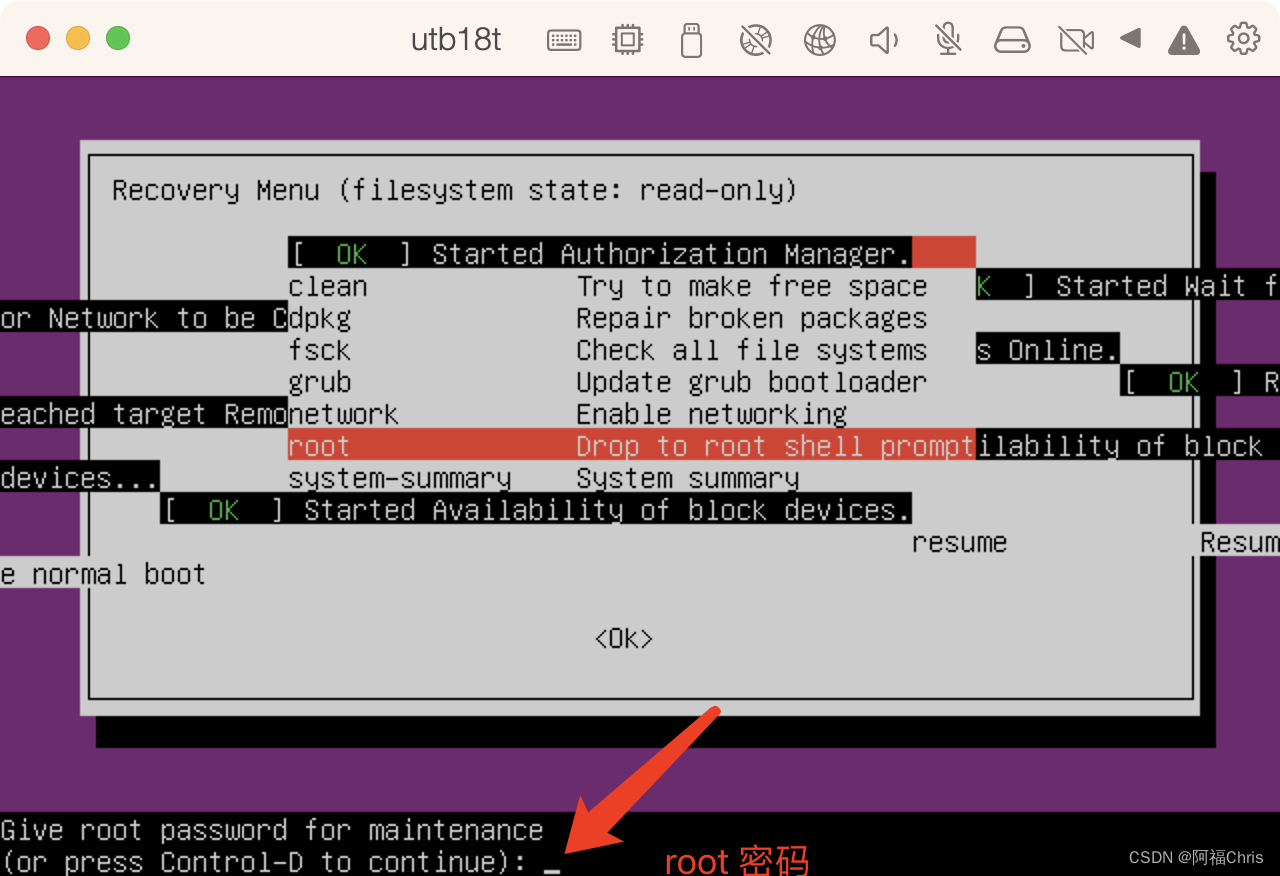Screen dimensions: 1280x876
Task: Toggle the muted microphone icon
Action: 948,40
